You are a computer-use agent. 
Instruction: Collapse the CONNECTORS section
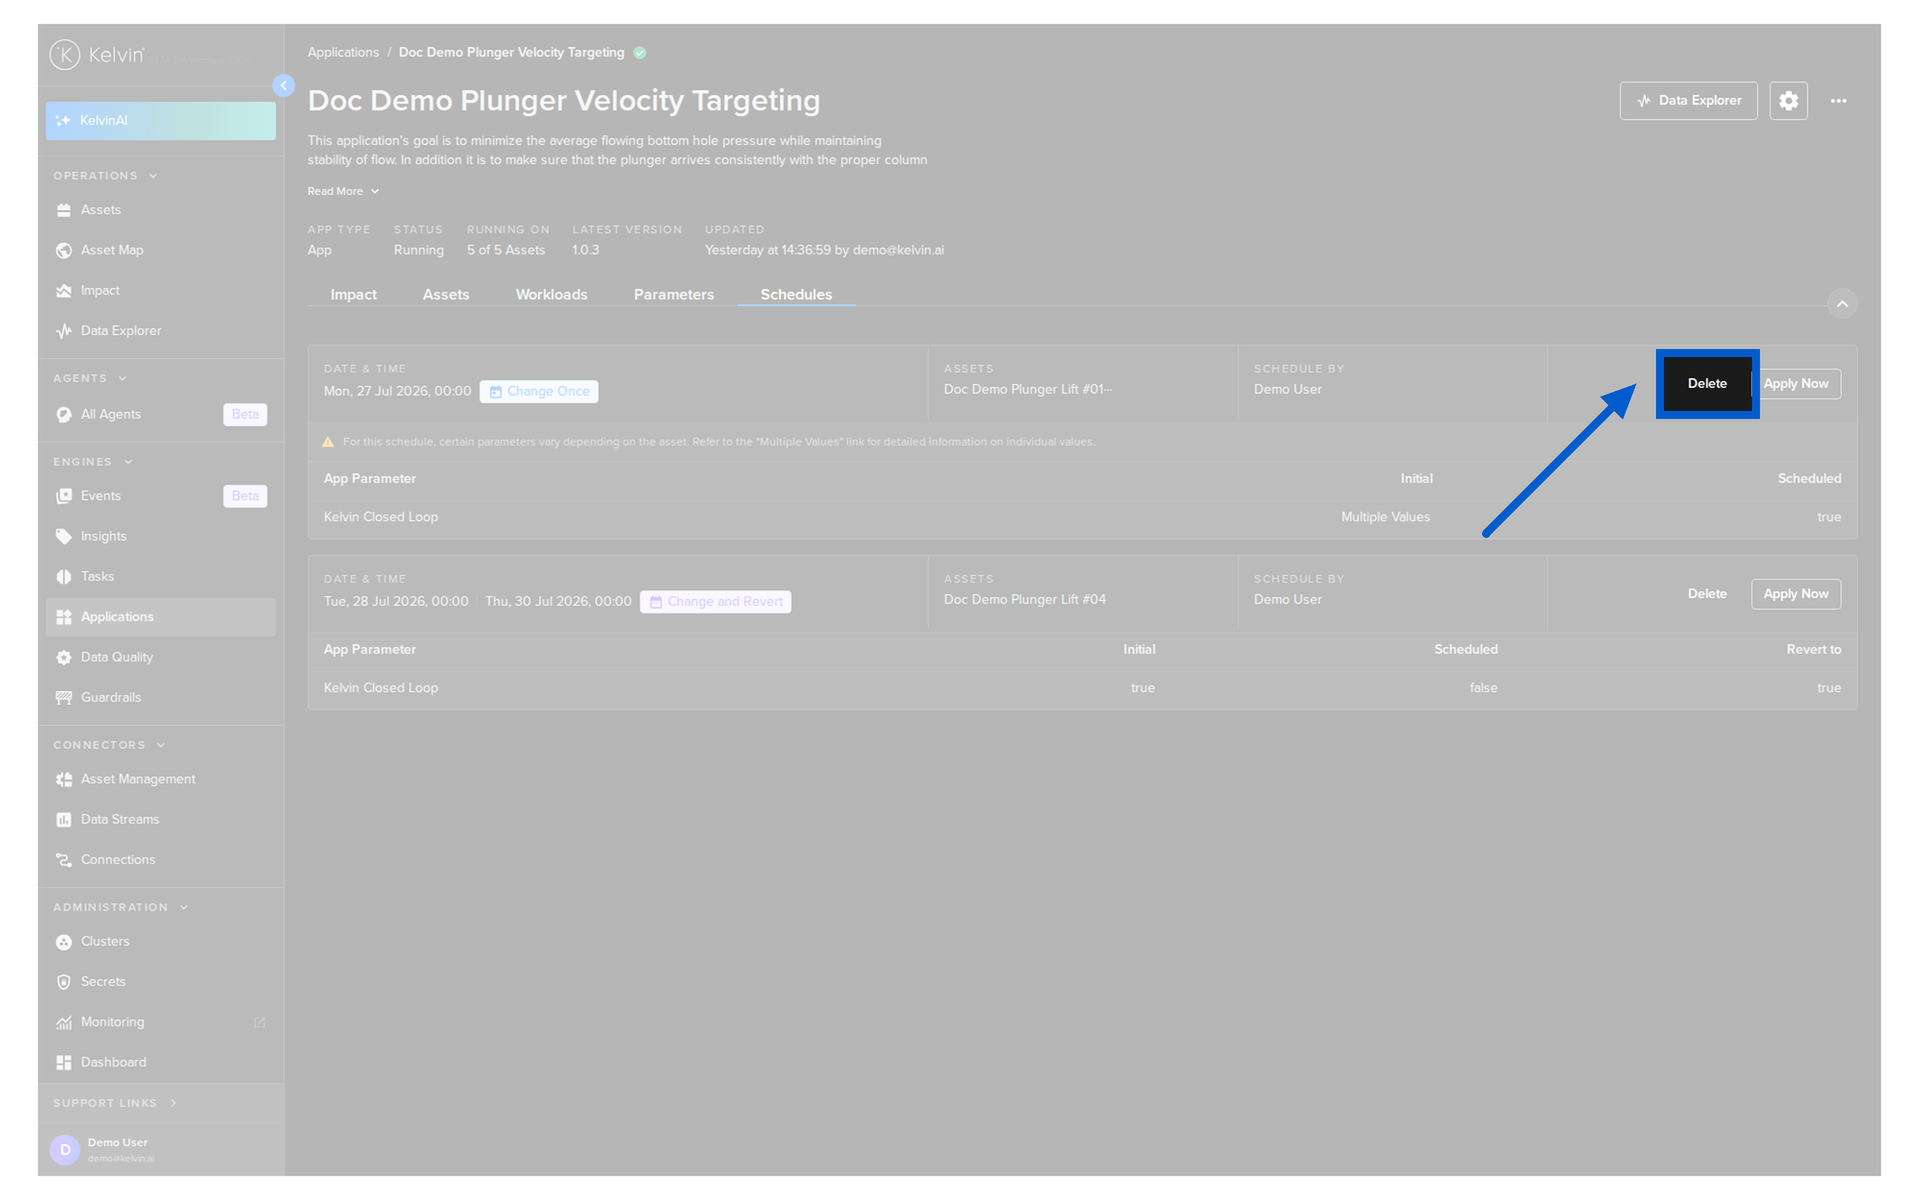click(161, 745)
